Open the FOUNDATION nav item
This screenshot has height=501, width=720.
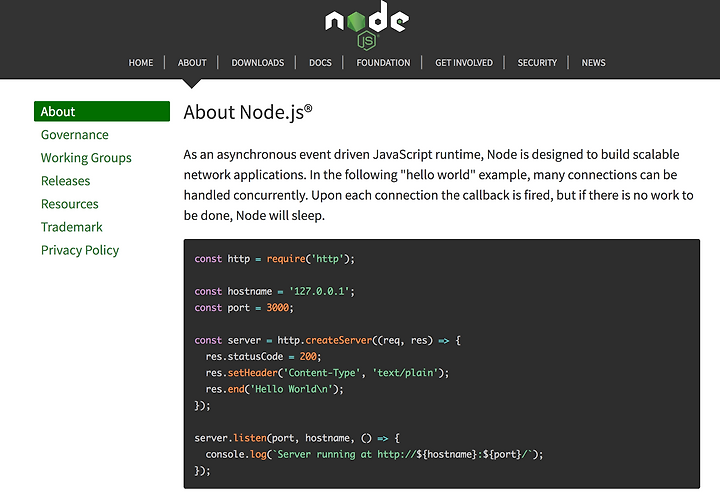pyautogui.click(x=383, y=63)
